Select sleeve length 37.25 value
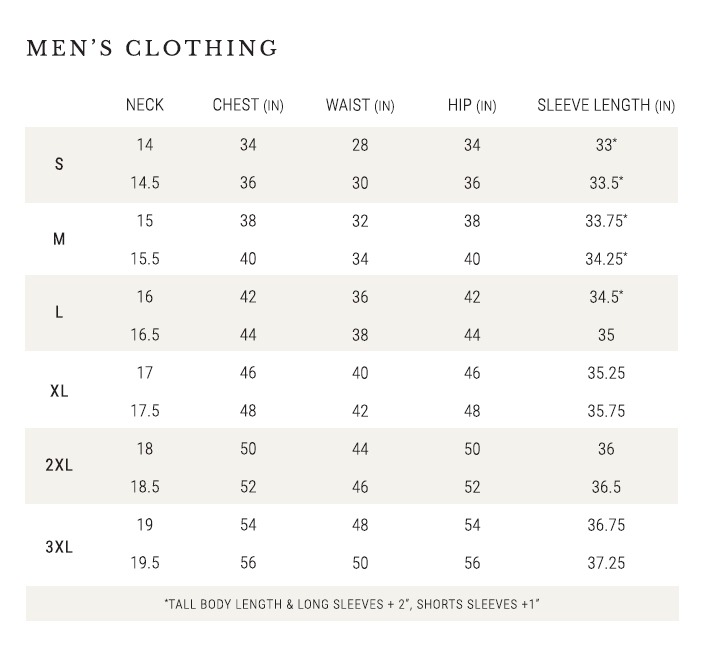 pyautogui.click(x=606, y=563)
